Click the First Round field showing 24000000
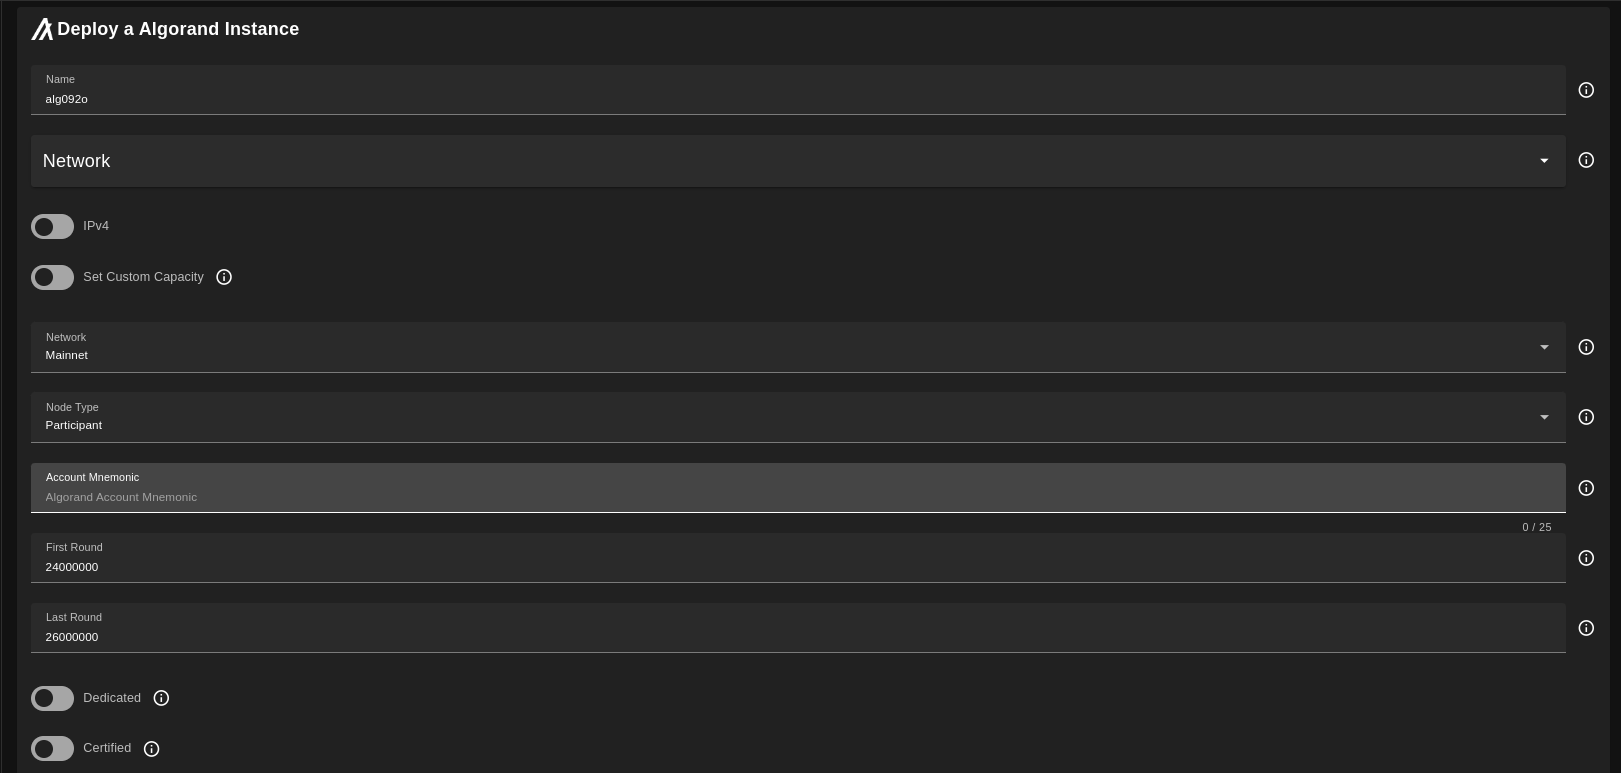Image resolution: width=1621 pixels, height=773 pixels. tap(797, 566)
